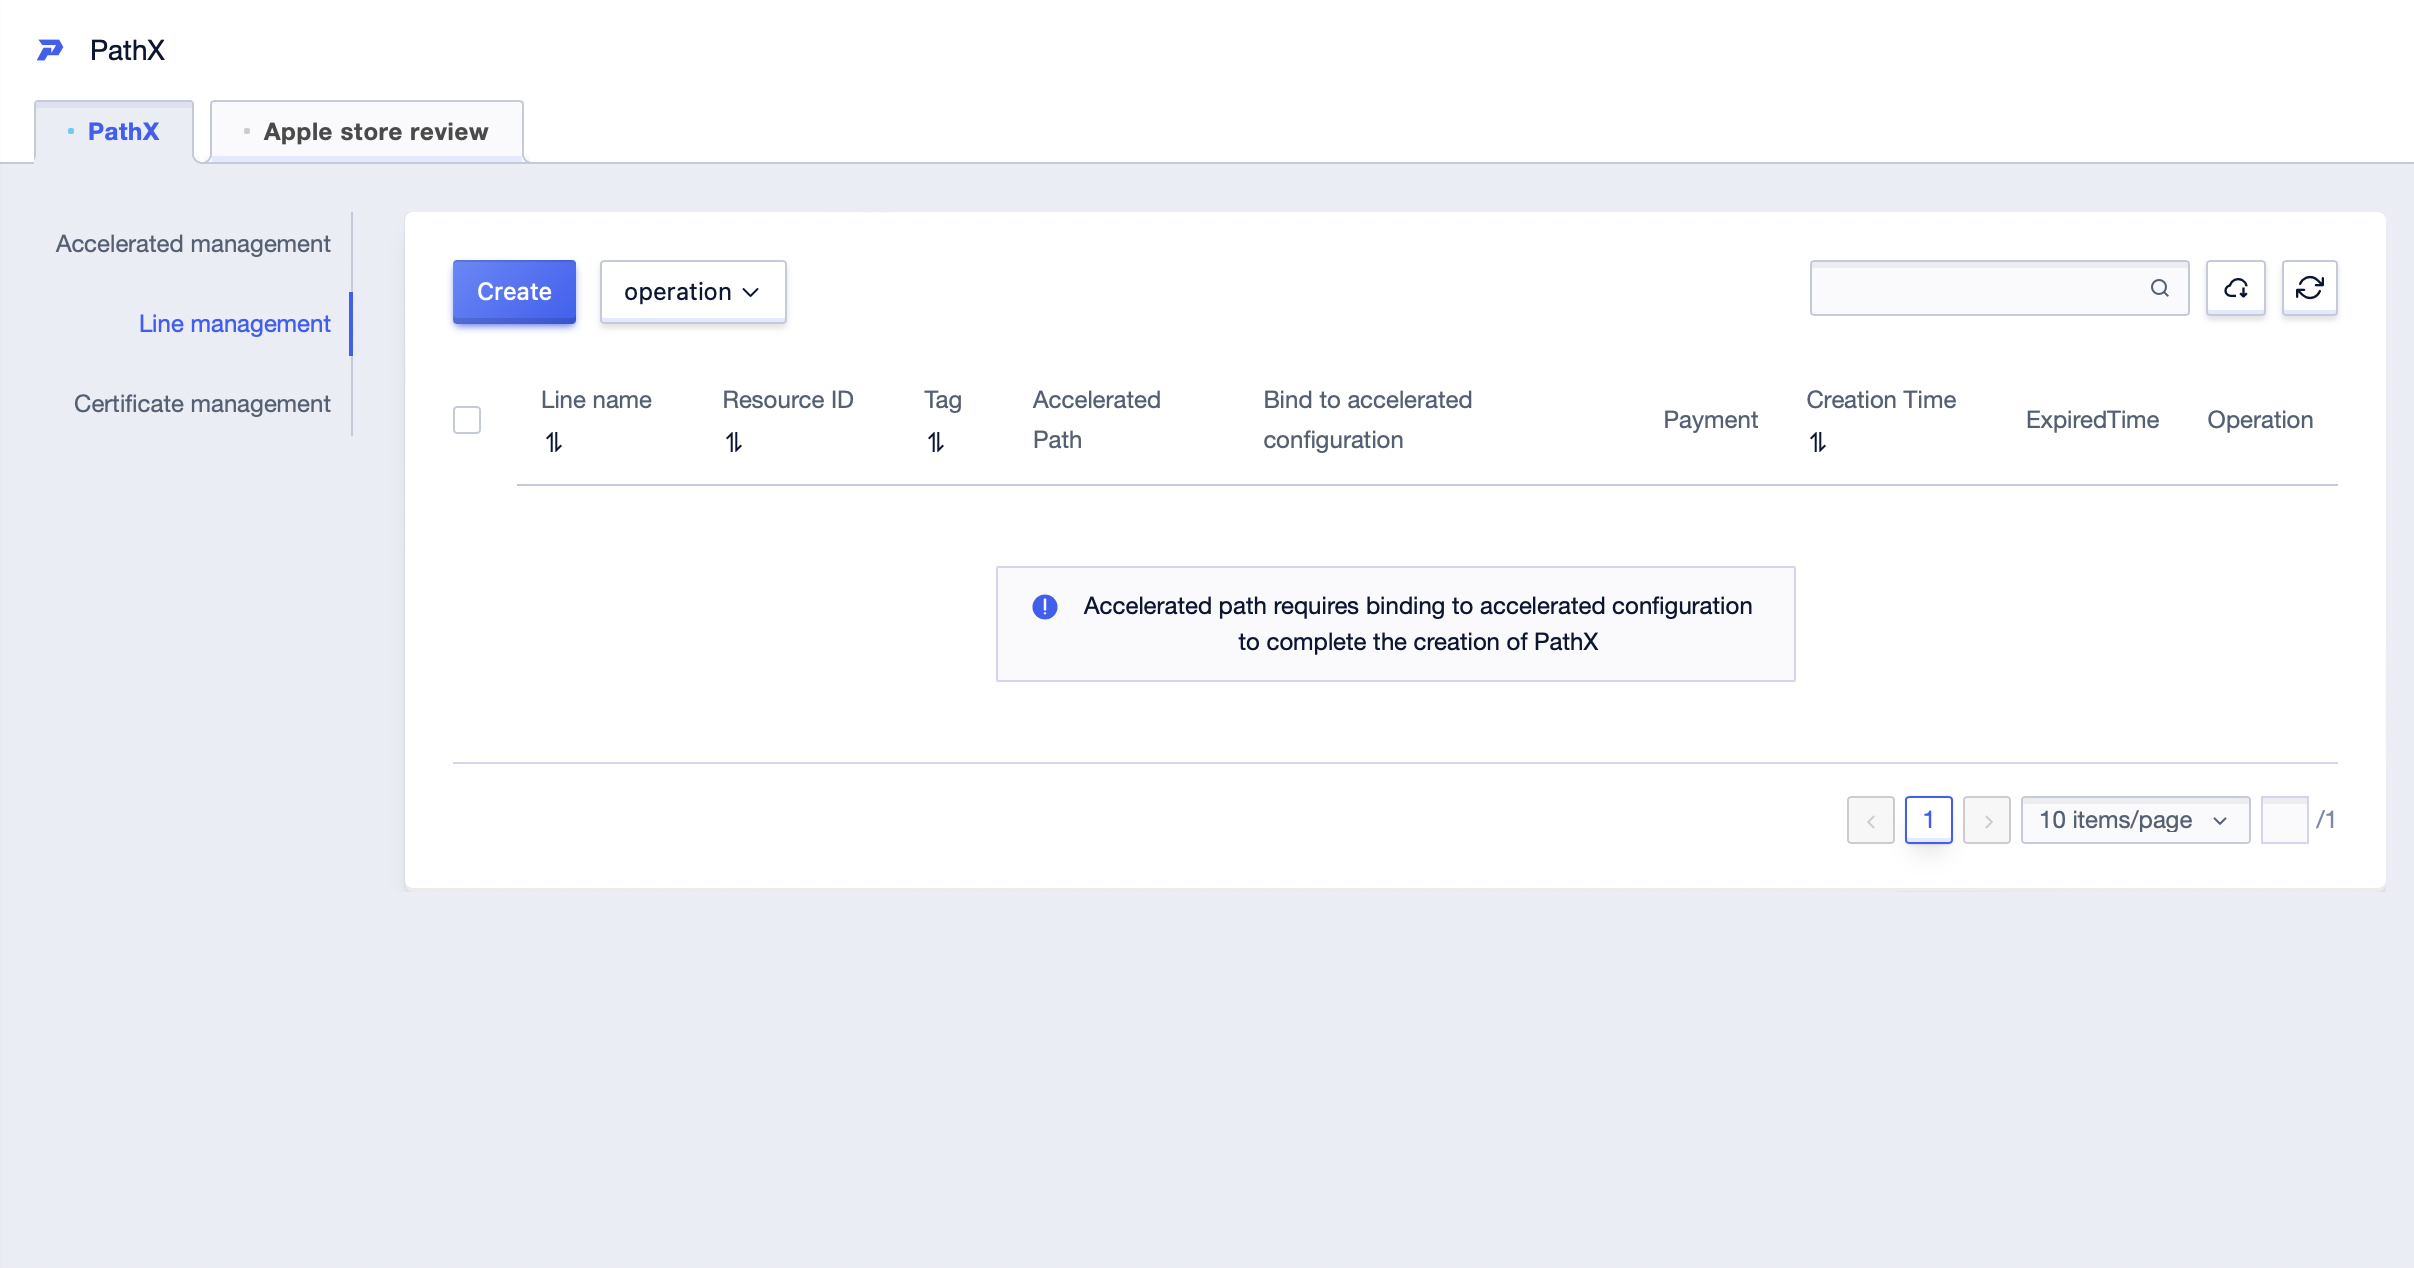Sort by Resource ID

click(x=734, y=442)
